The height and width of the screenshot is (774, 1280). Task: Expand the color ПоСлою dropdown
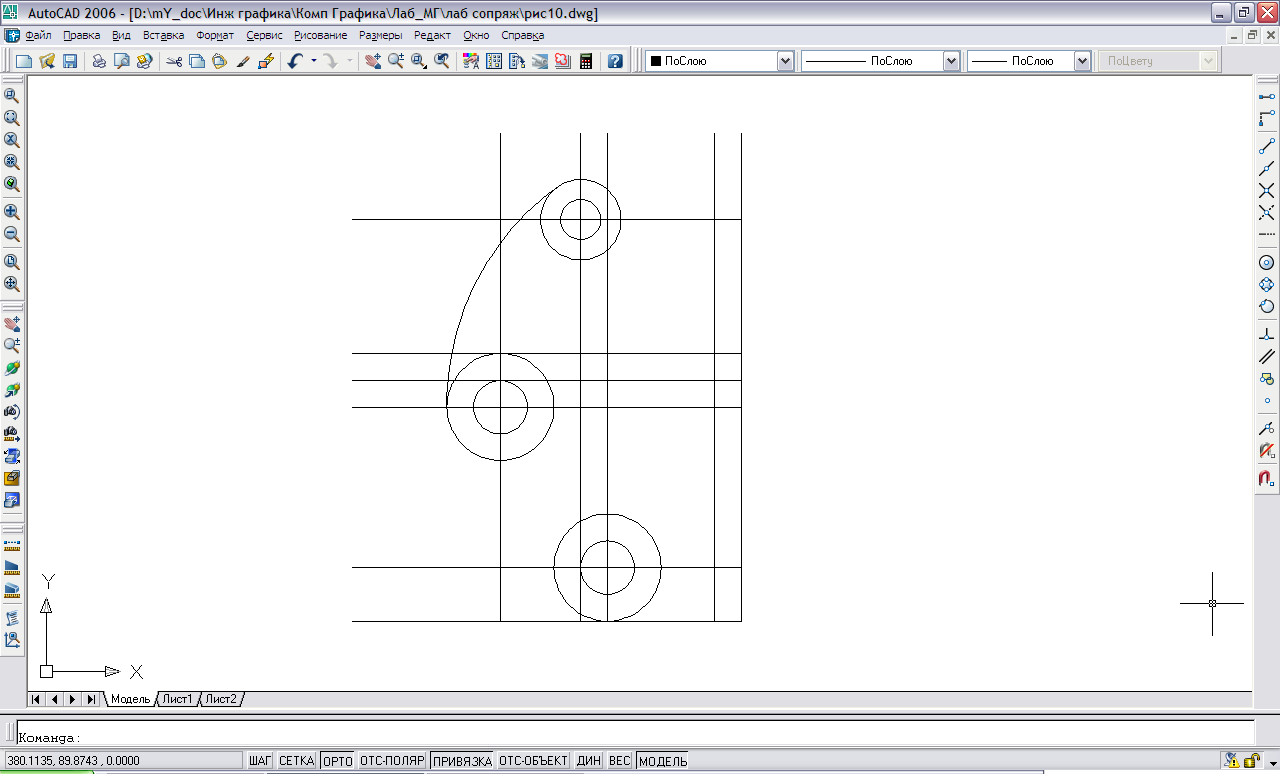click(785, 61)
